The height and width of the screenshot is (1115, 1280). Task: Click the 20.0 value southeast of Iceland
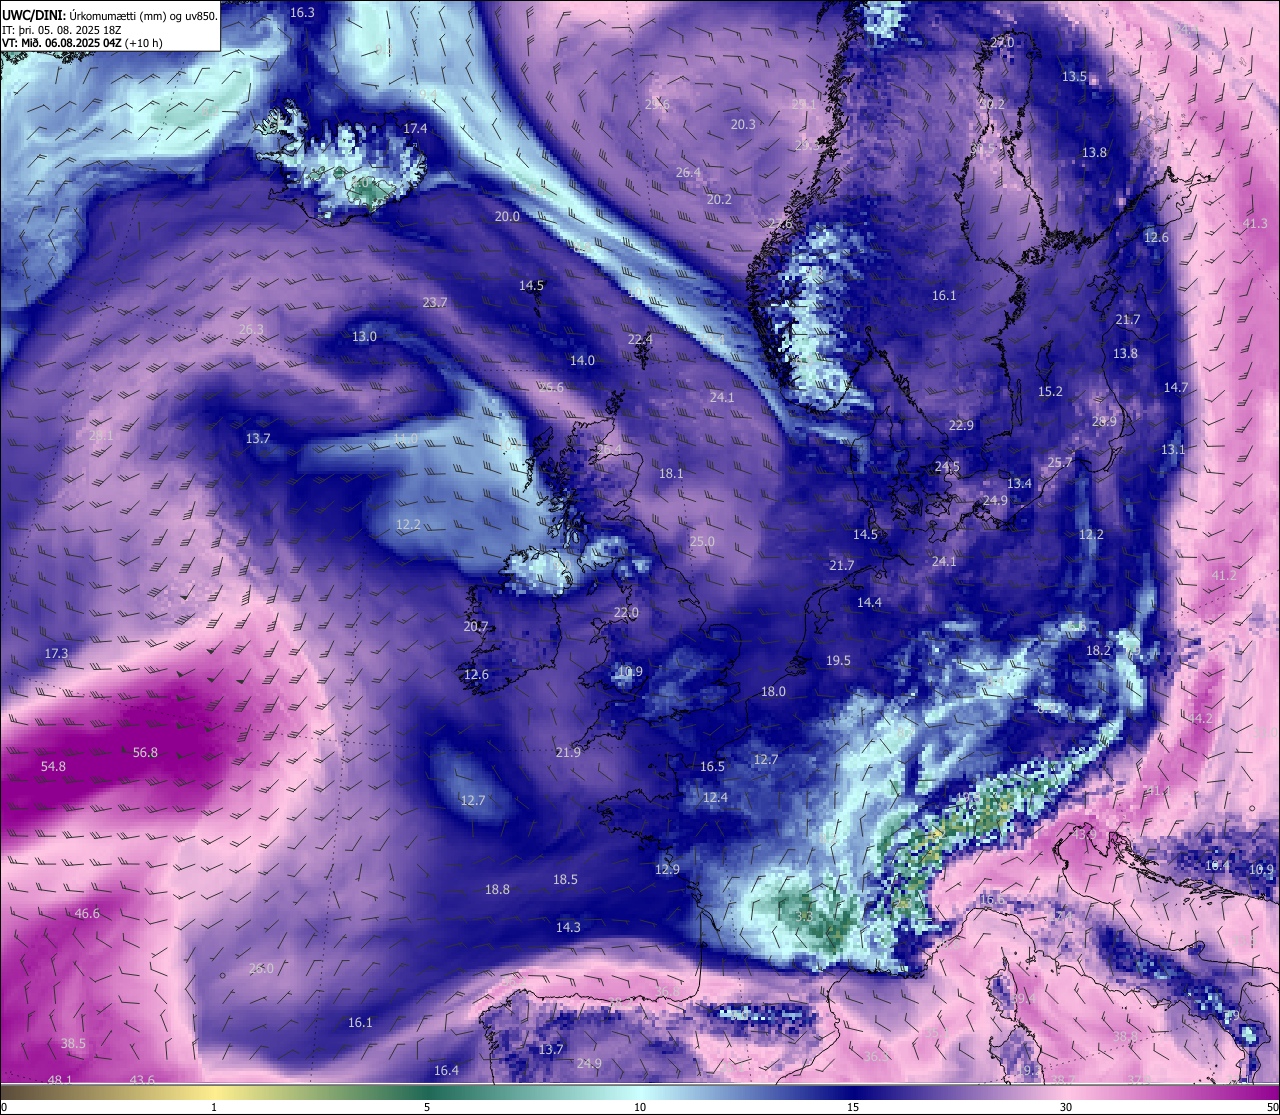507,217
